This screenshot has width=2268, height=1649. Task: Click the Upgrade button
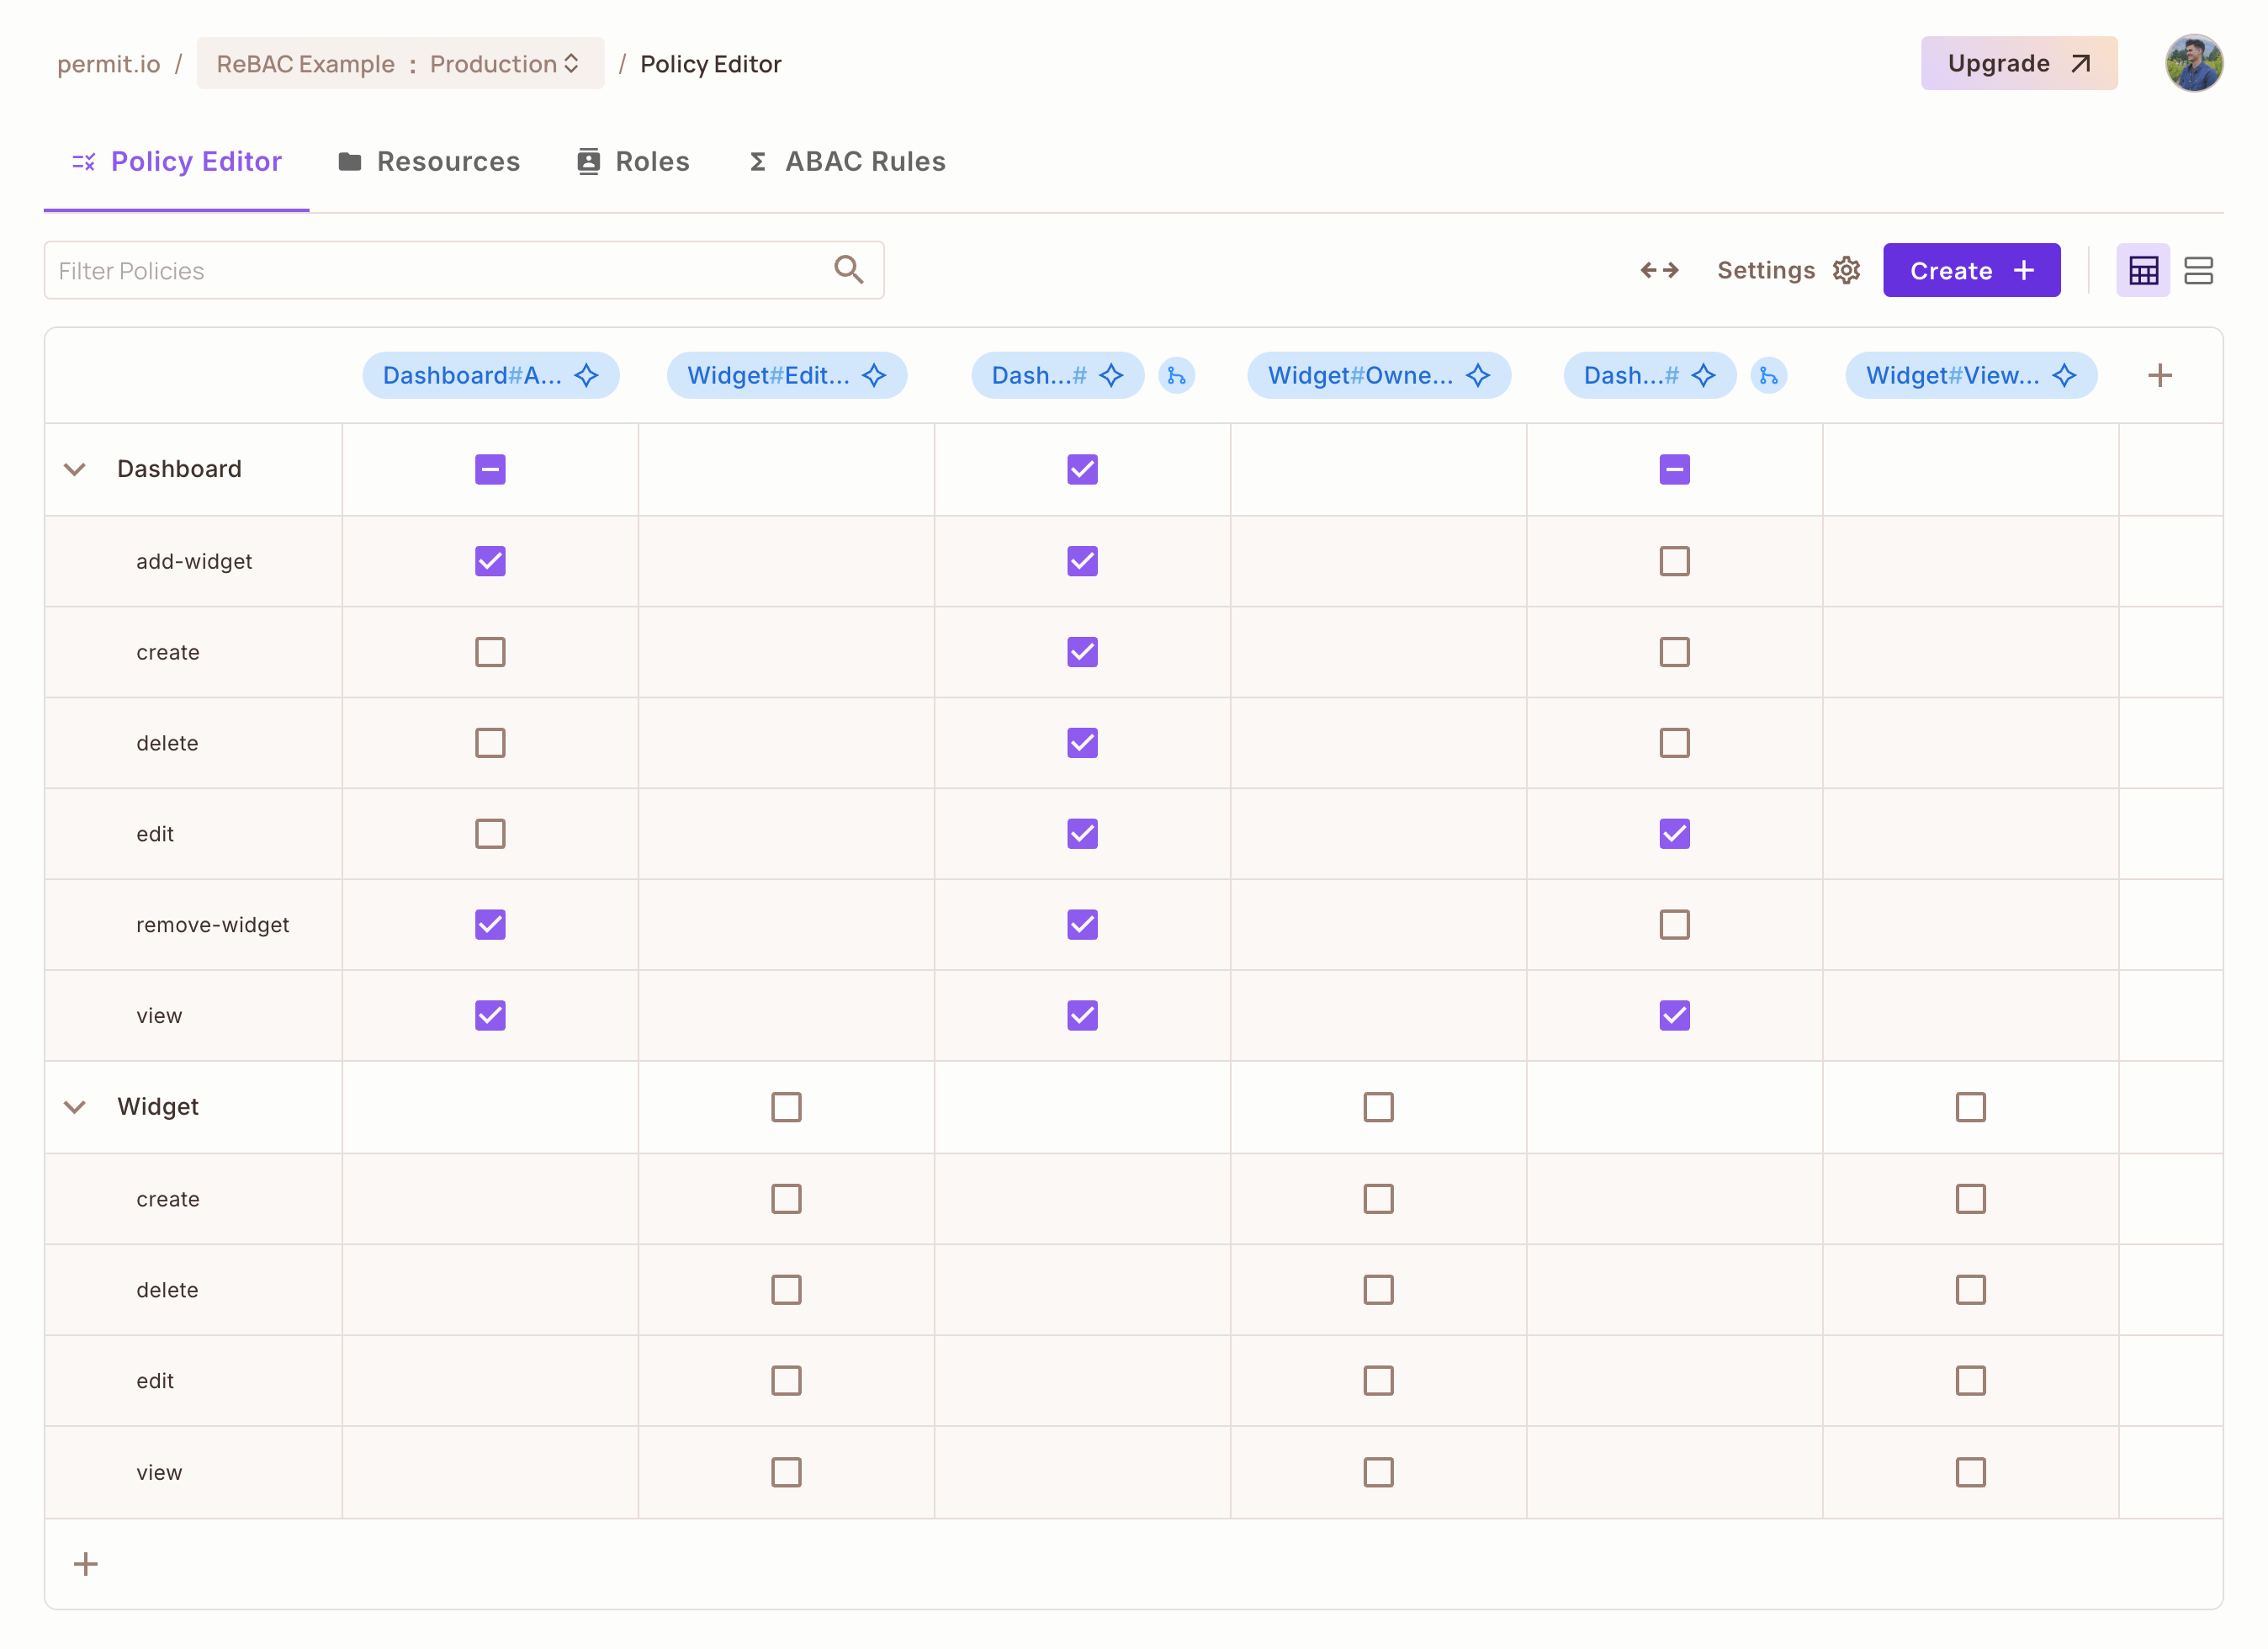click(2018, 63)
